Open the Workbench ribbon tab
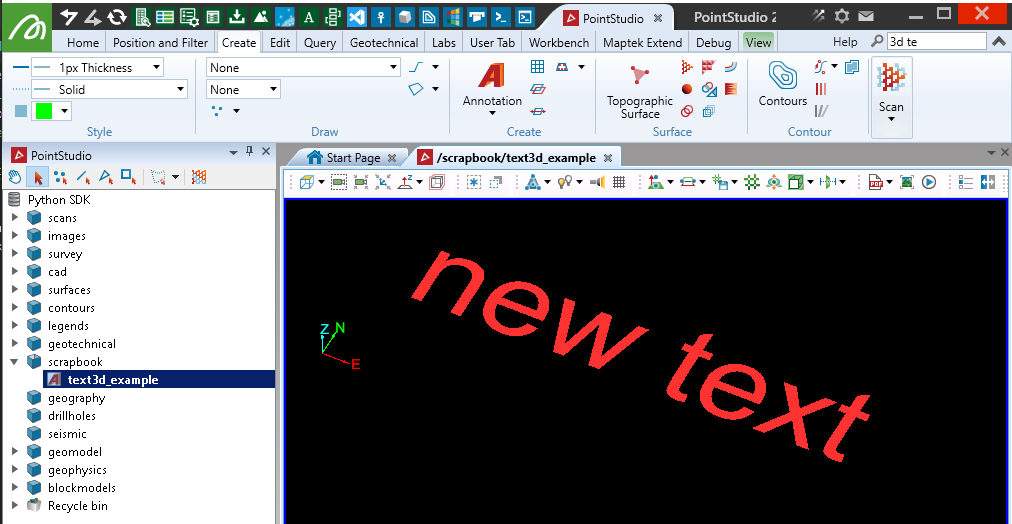The width and height of the screenshot is (1012, 524). pyautogui.click(x=559, y=43)
